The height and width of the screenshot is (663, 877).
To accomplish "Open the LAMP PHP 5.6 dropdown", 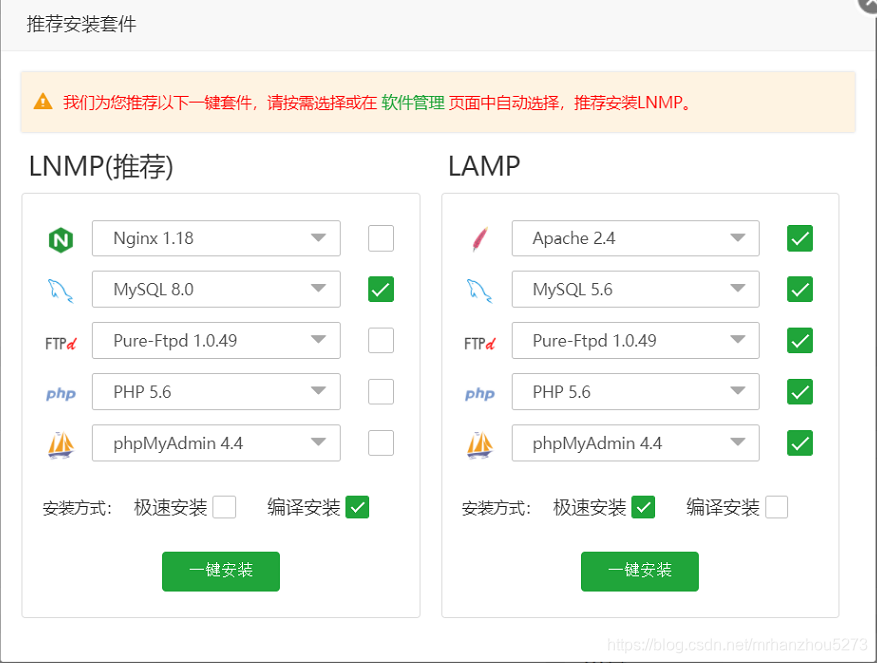I will [635, 392].
